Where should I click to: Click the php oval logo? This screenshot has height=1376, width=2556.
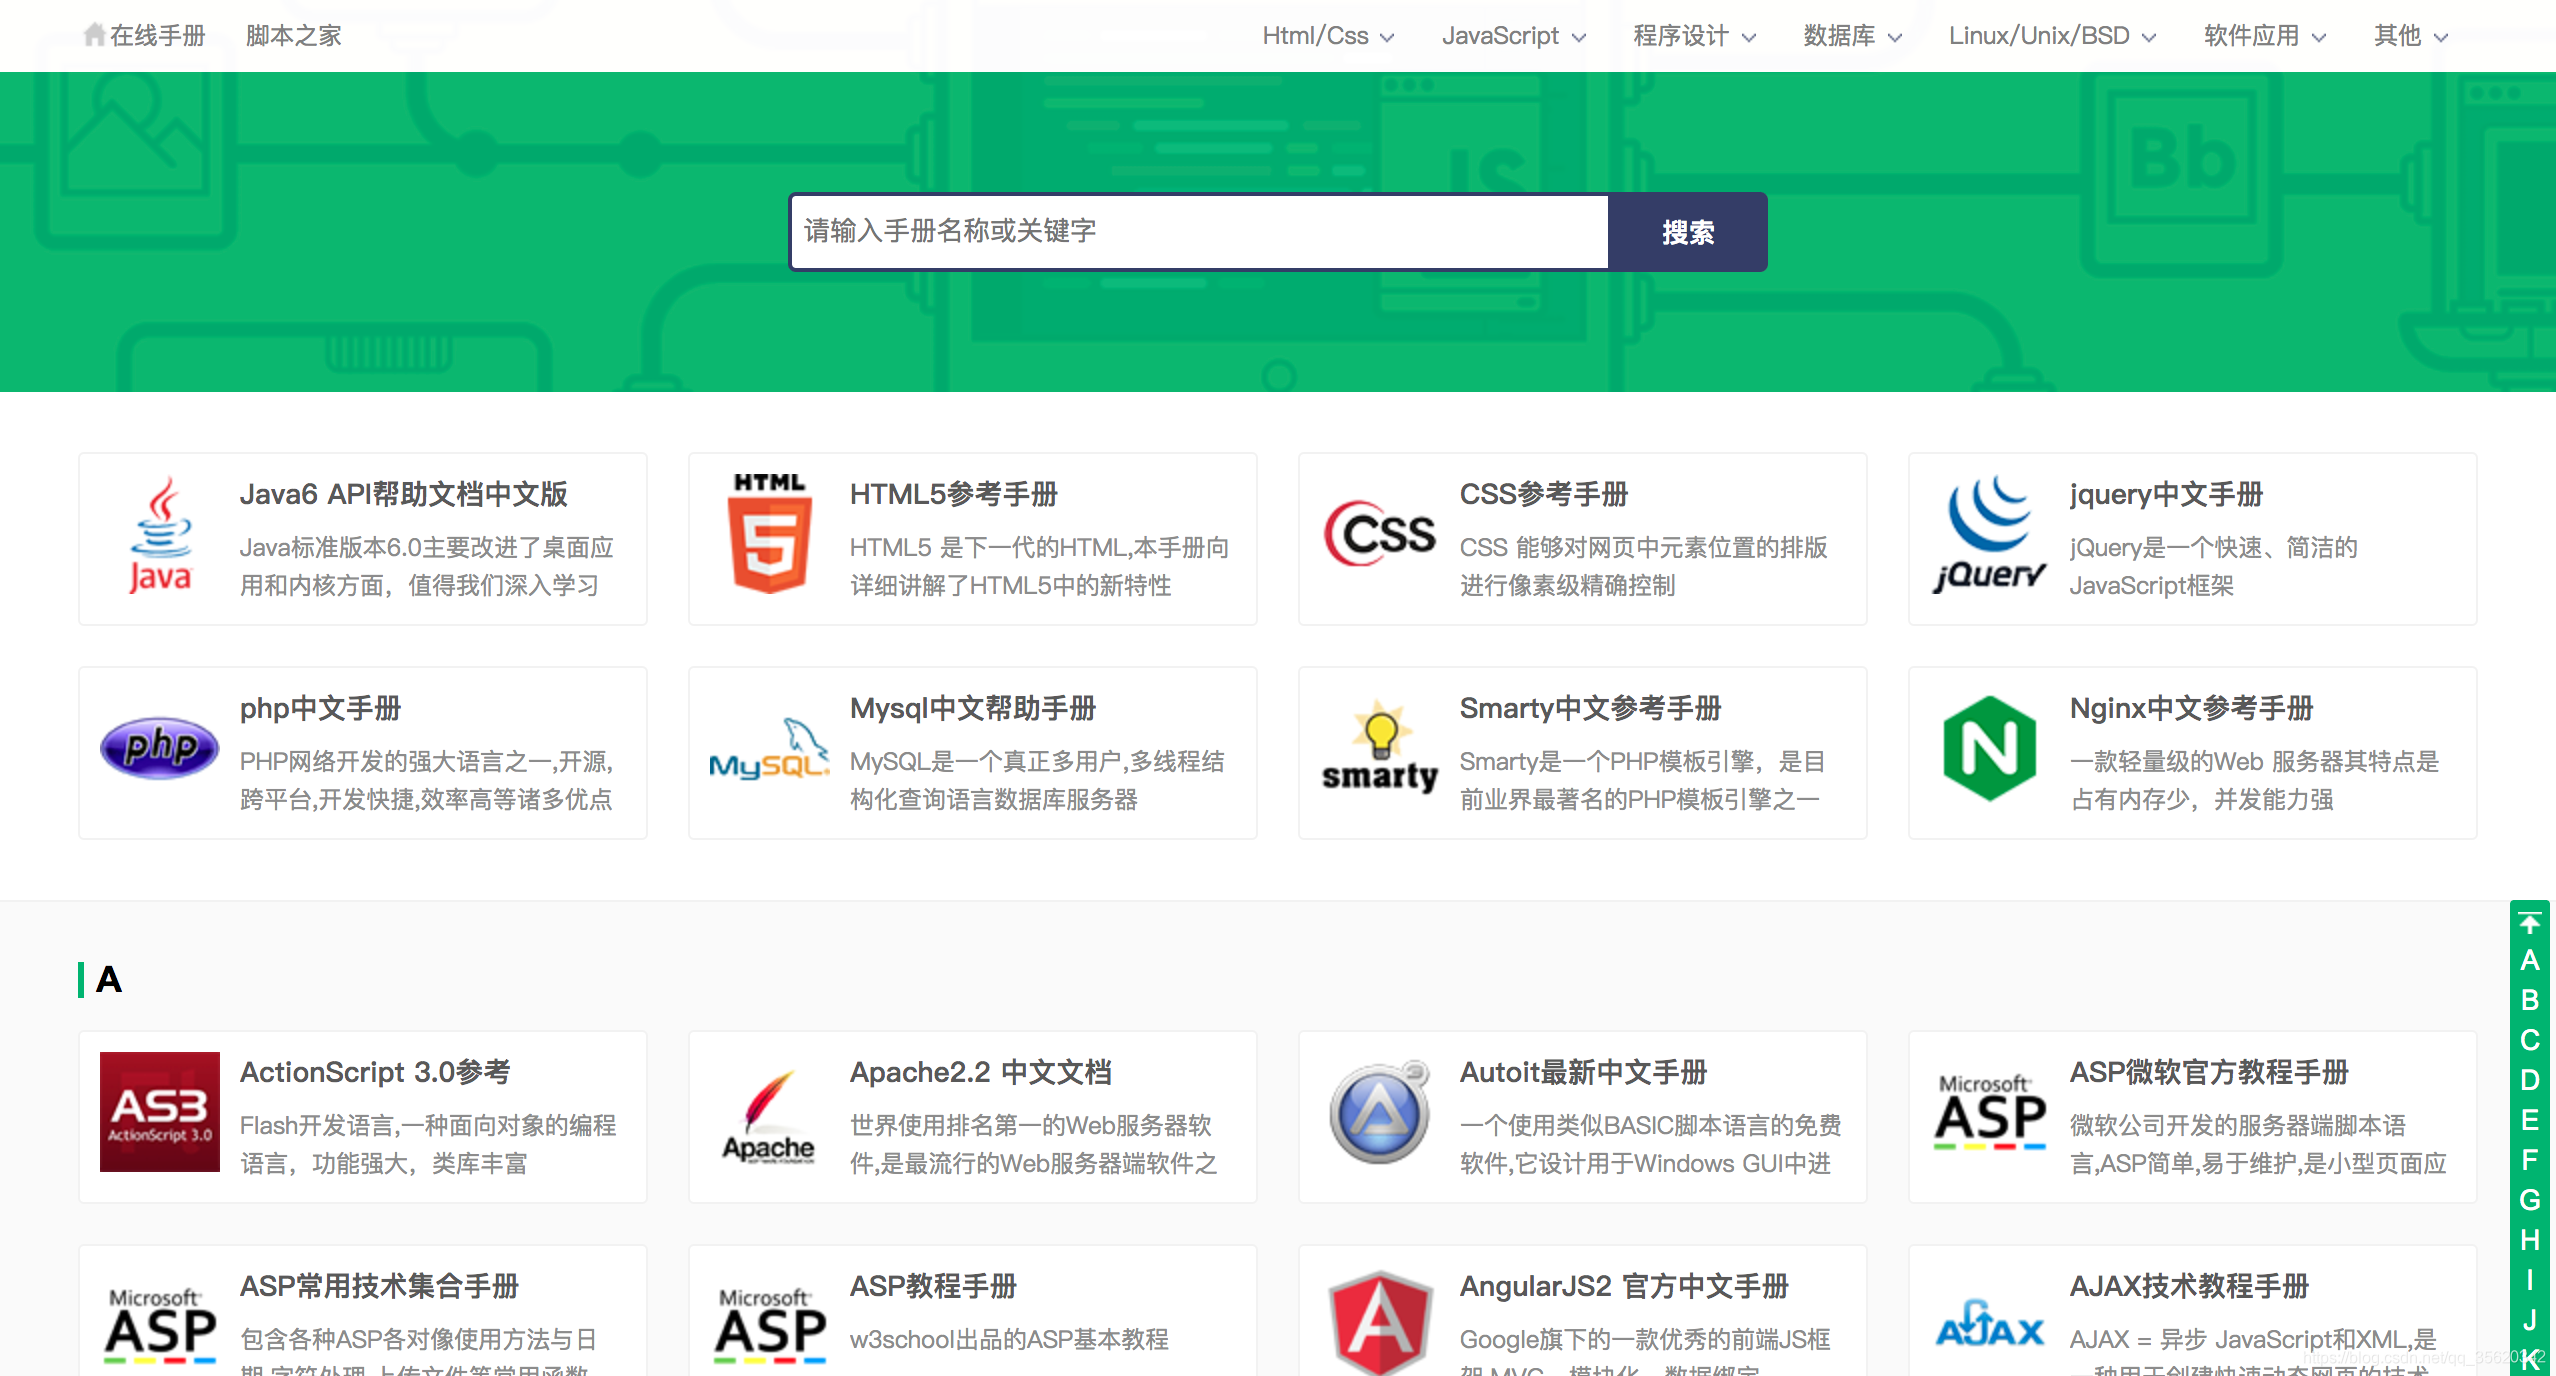coord(160,748)
